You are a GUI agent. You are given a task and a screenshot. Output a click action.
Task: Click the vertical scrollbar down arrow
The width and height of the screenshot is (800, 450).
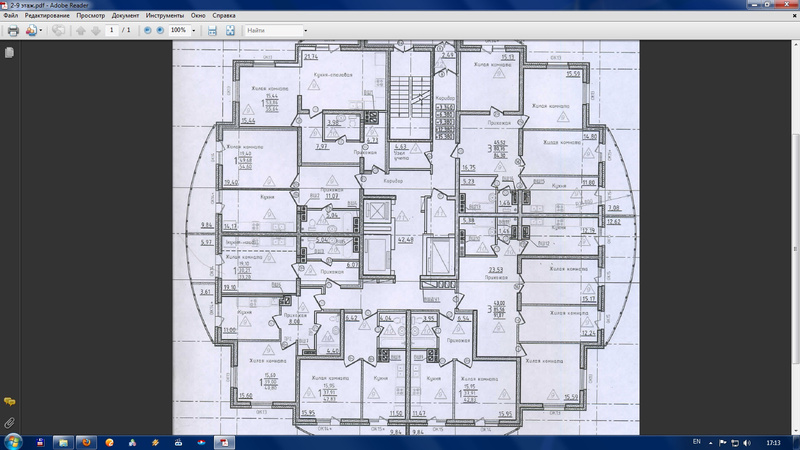[795, 431]
